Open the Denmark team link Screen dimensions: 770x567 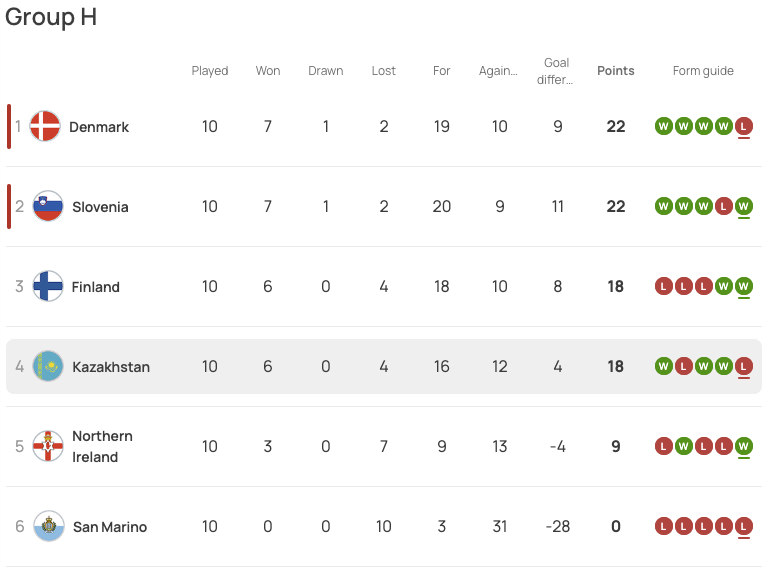click(x=99, y=127)
